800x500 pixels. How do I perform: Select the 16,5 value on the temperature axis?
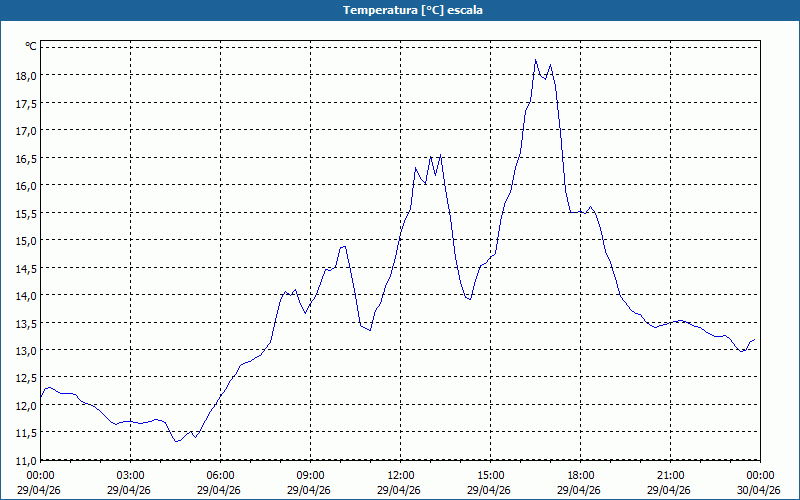(x=25, y=158)
